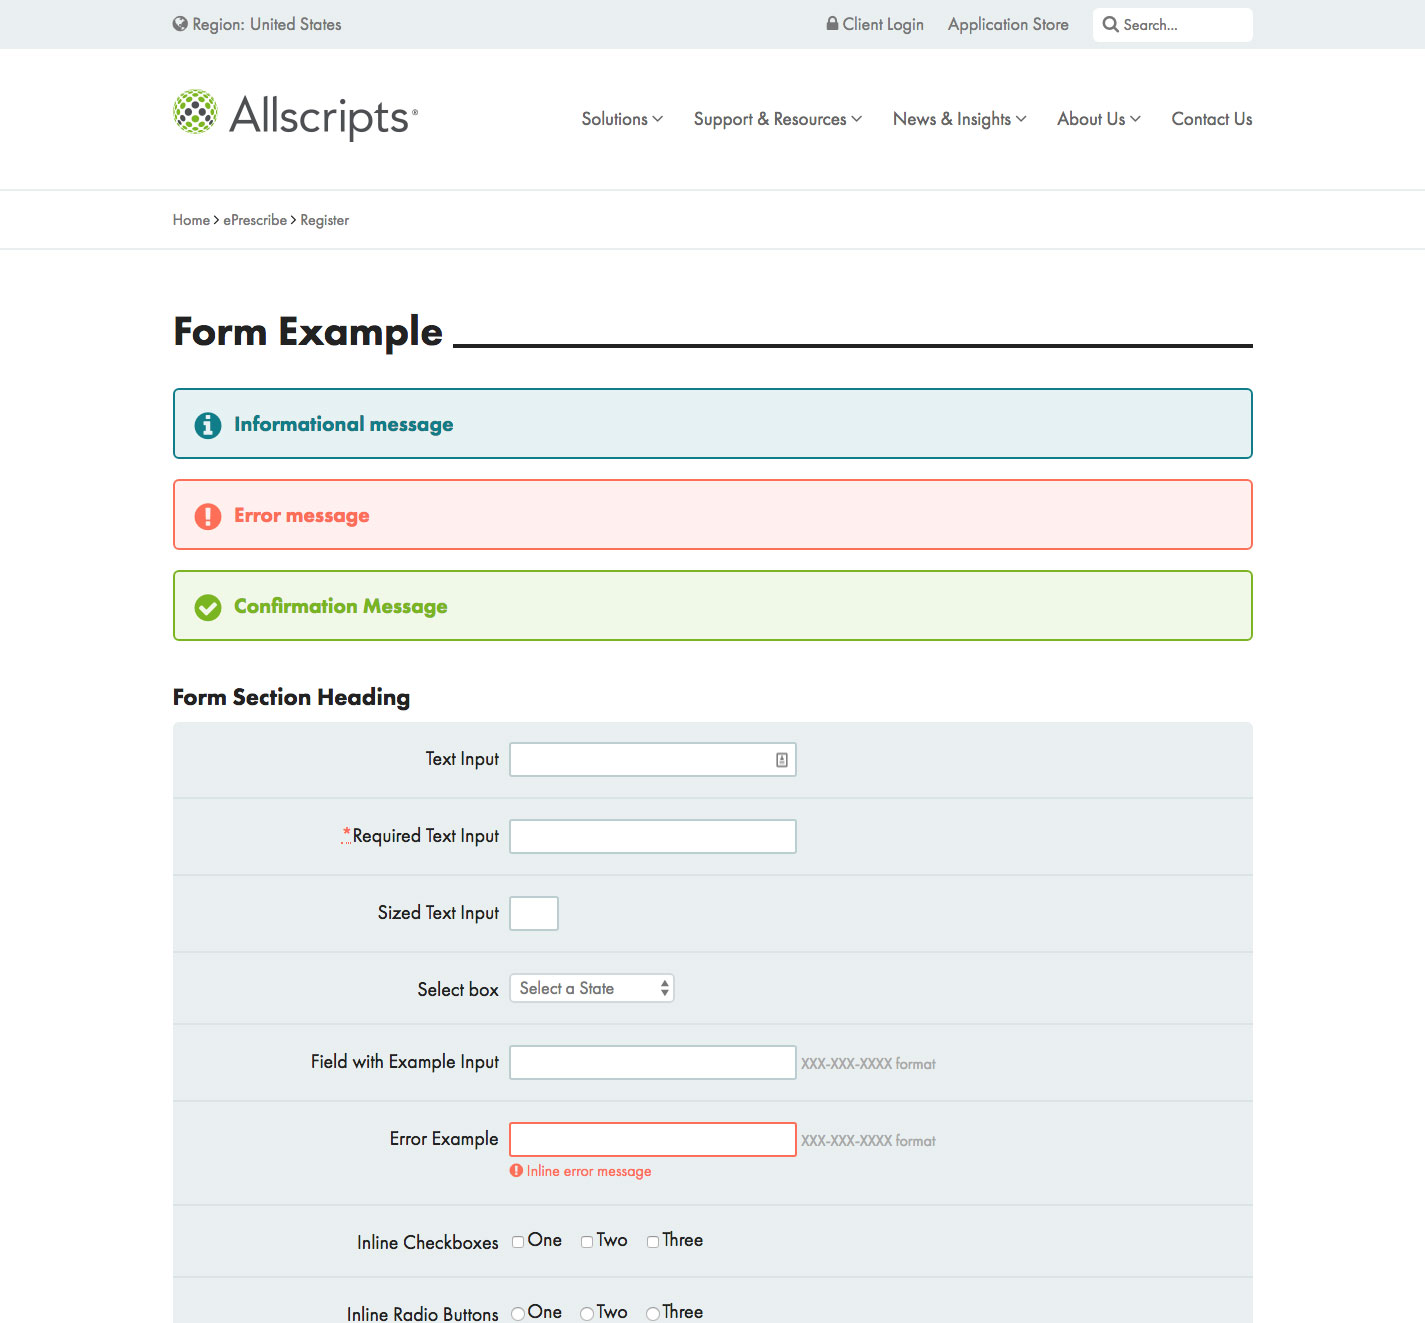Select the 'One' inline radio button
Viewport: 1425px width, 1323px height.
[518, 1314]
